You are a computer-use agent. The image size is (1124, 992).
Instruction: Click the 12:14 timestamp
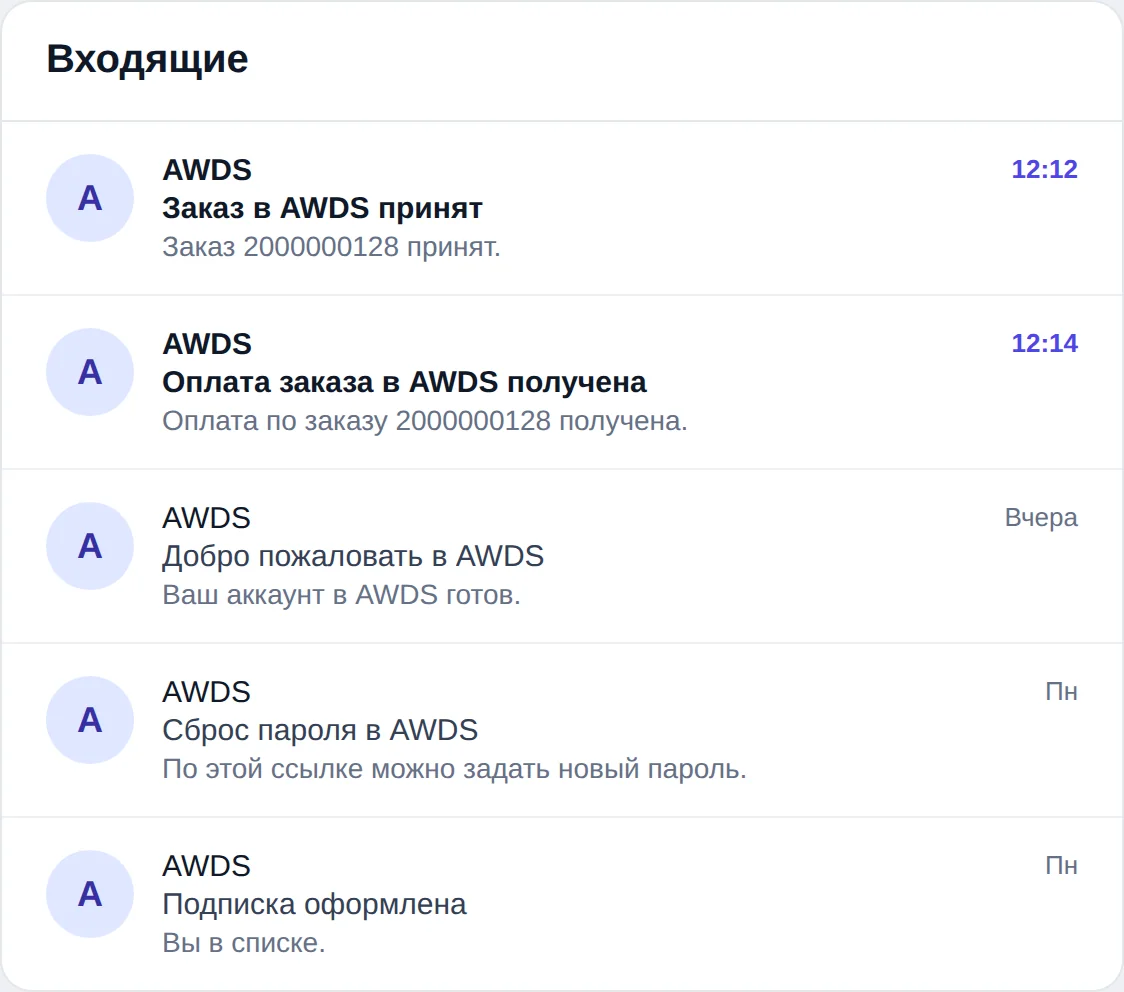point(1044,343)
